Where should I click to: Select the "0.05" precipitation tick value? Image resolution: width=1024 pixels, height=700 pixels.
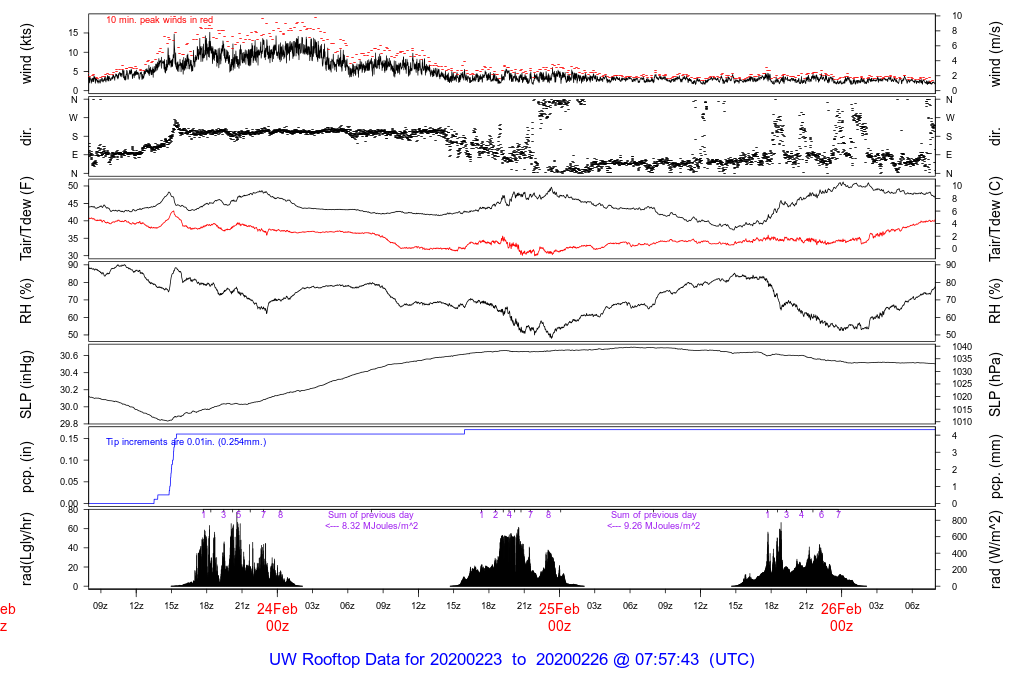(69, 482)
